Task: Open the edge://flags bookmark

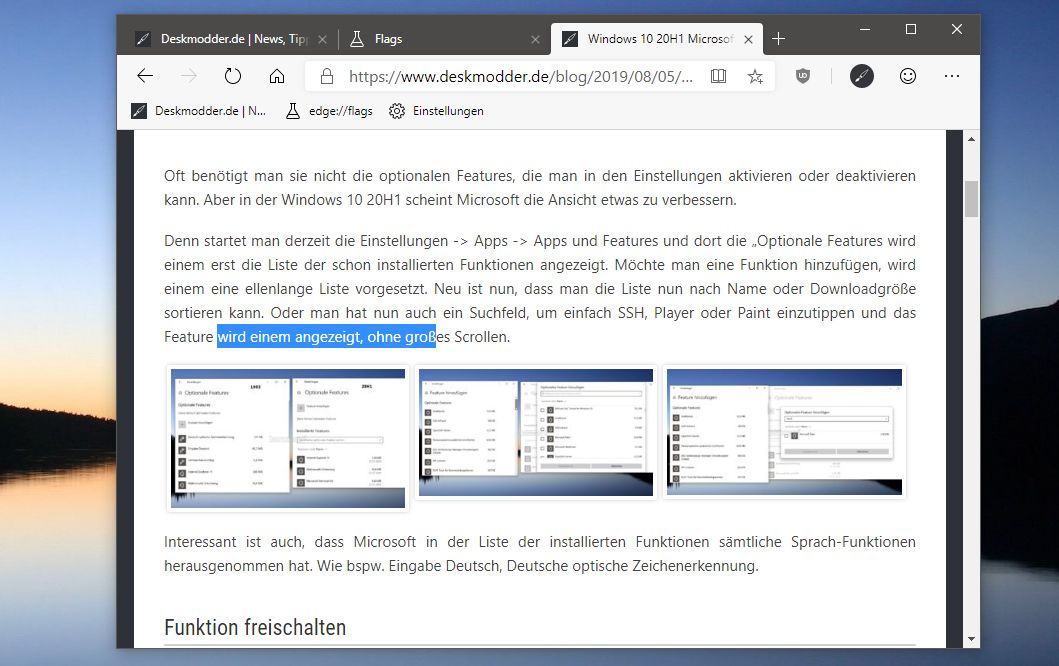Action: [329, 111]
